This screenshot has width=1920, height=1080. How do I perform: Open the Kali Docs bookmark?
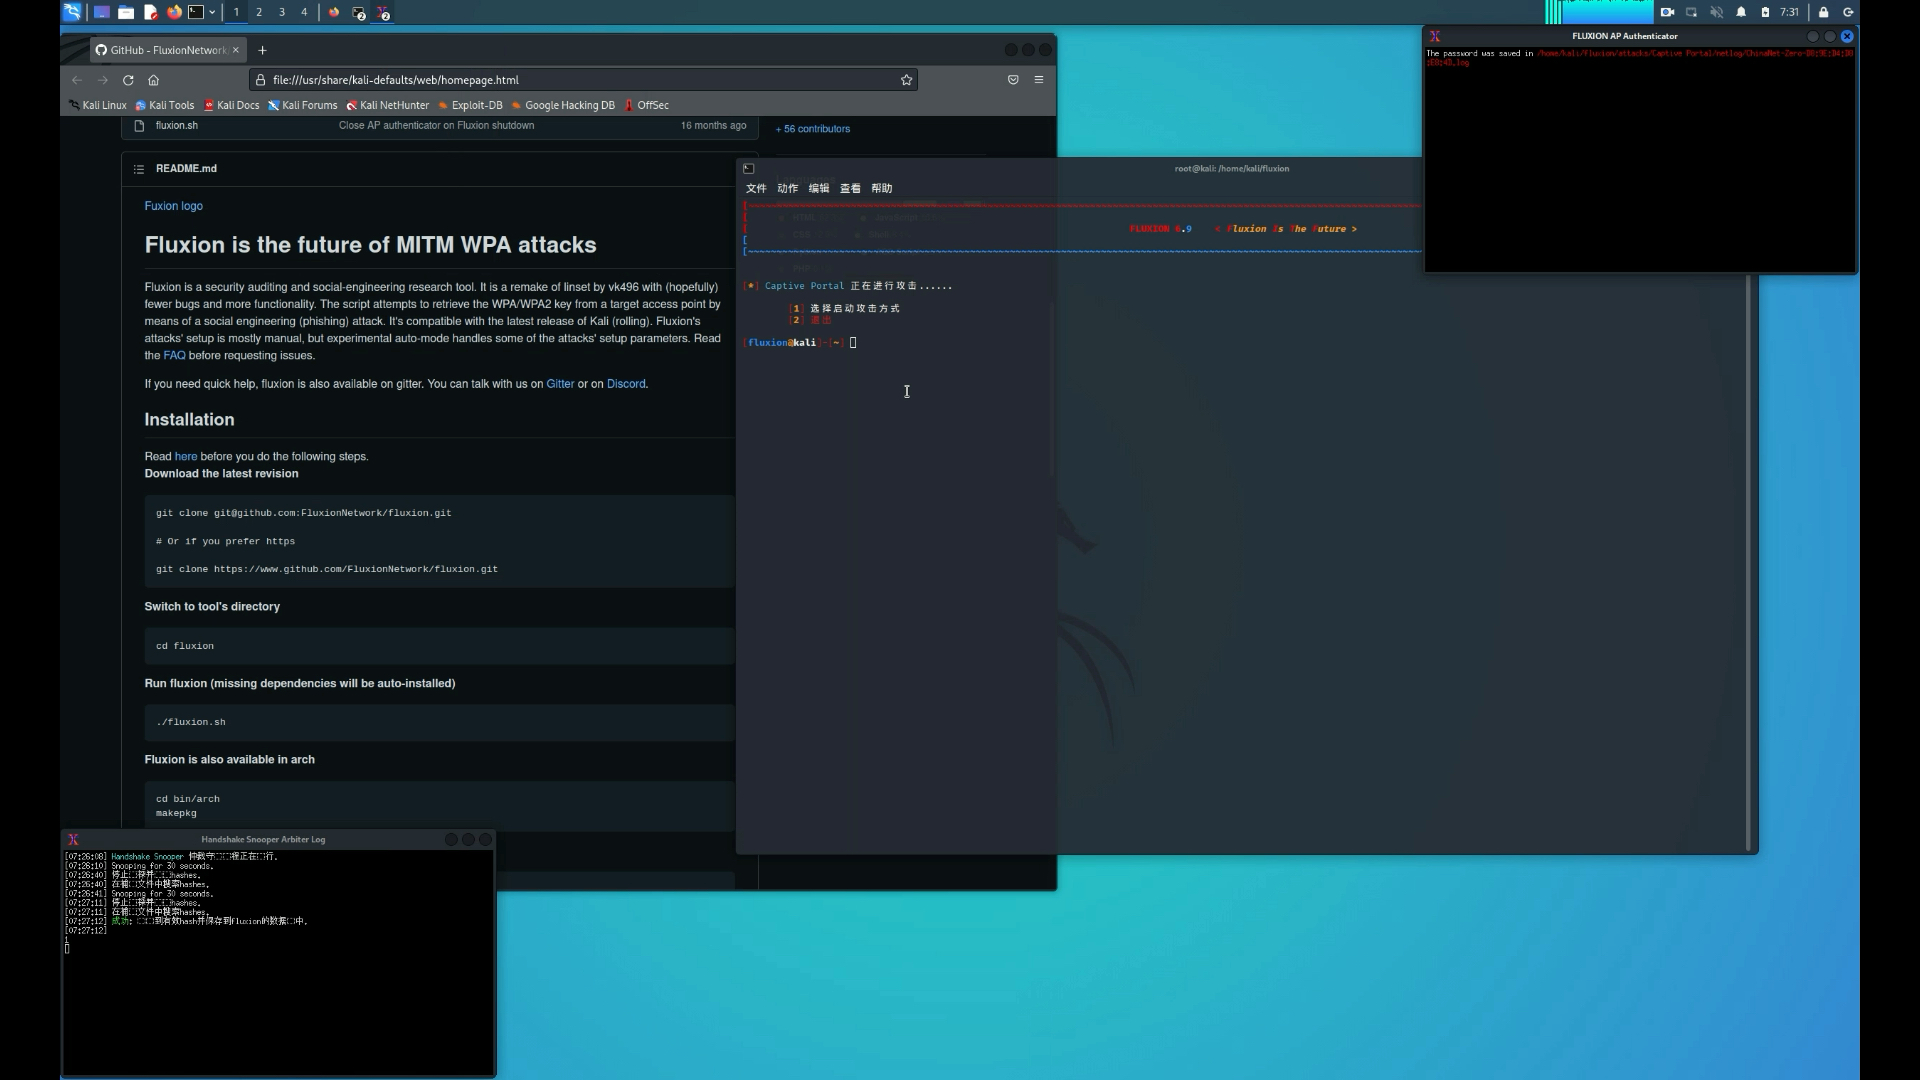coord(231,105)
